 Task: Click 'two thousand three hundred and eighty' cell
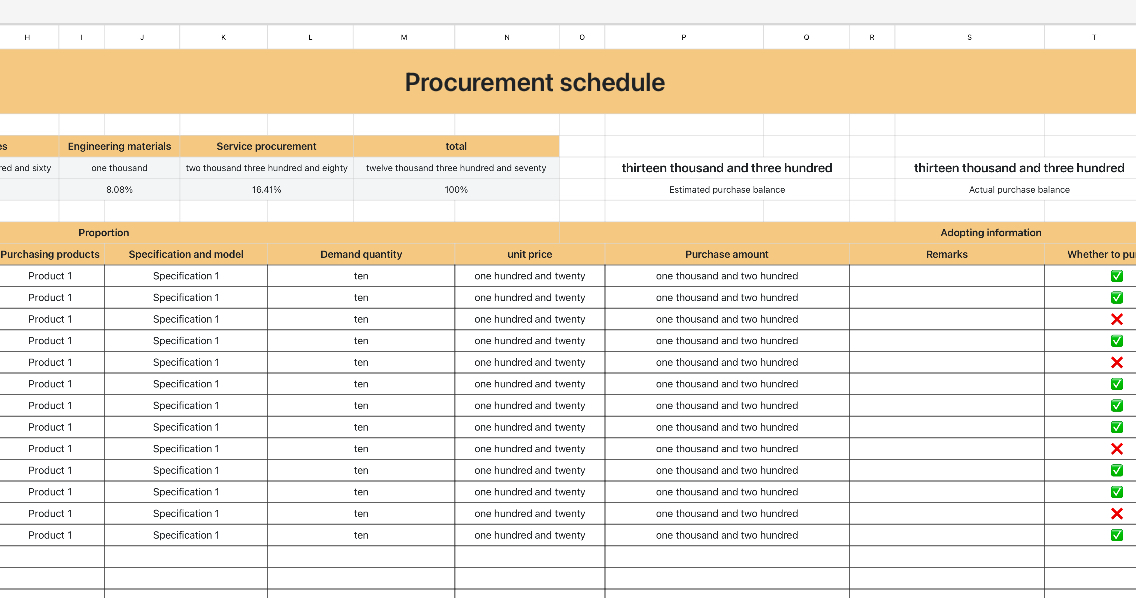click(267, 168)
